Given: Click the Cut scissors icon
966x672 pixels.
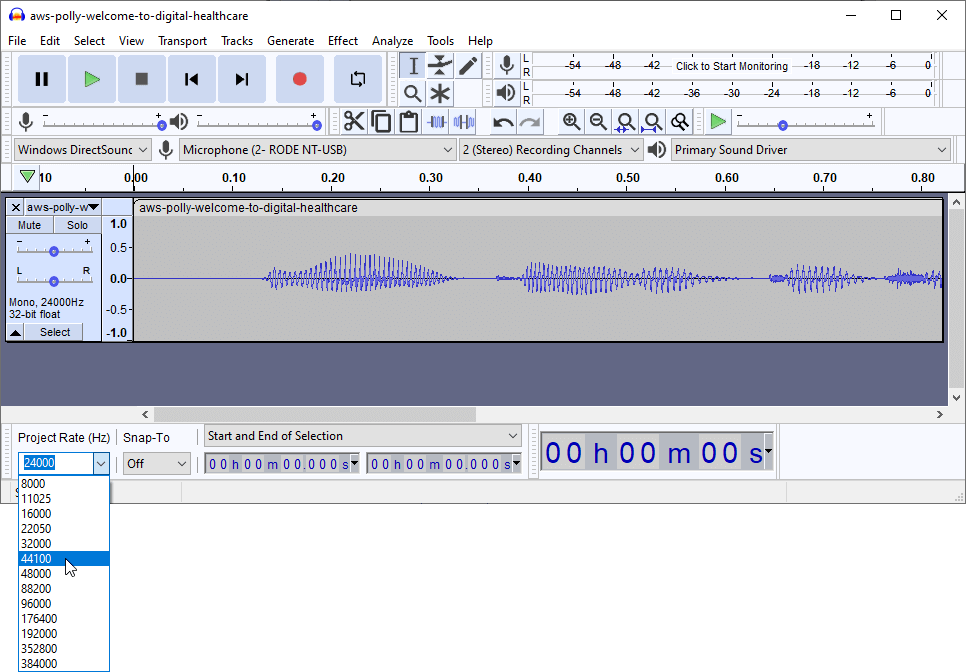Looking at the screenshot, I should [x=354, y=121].
